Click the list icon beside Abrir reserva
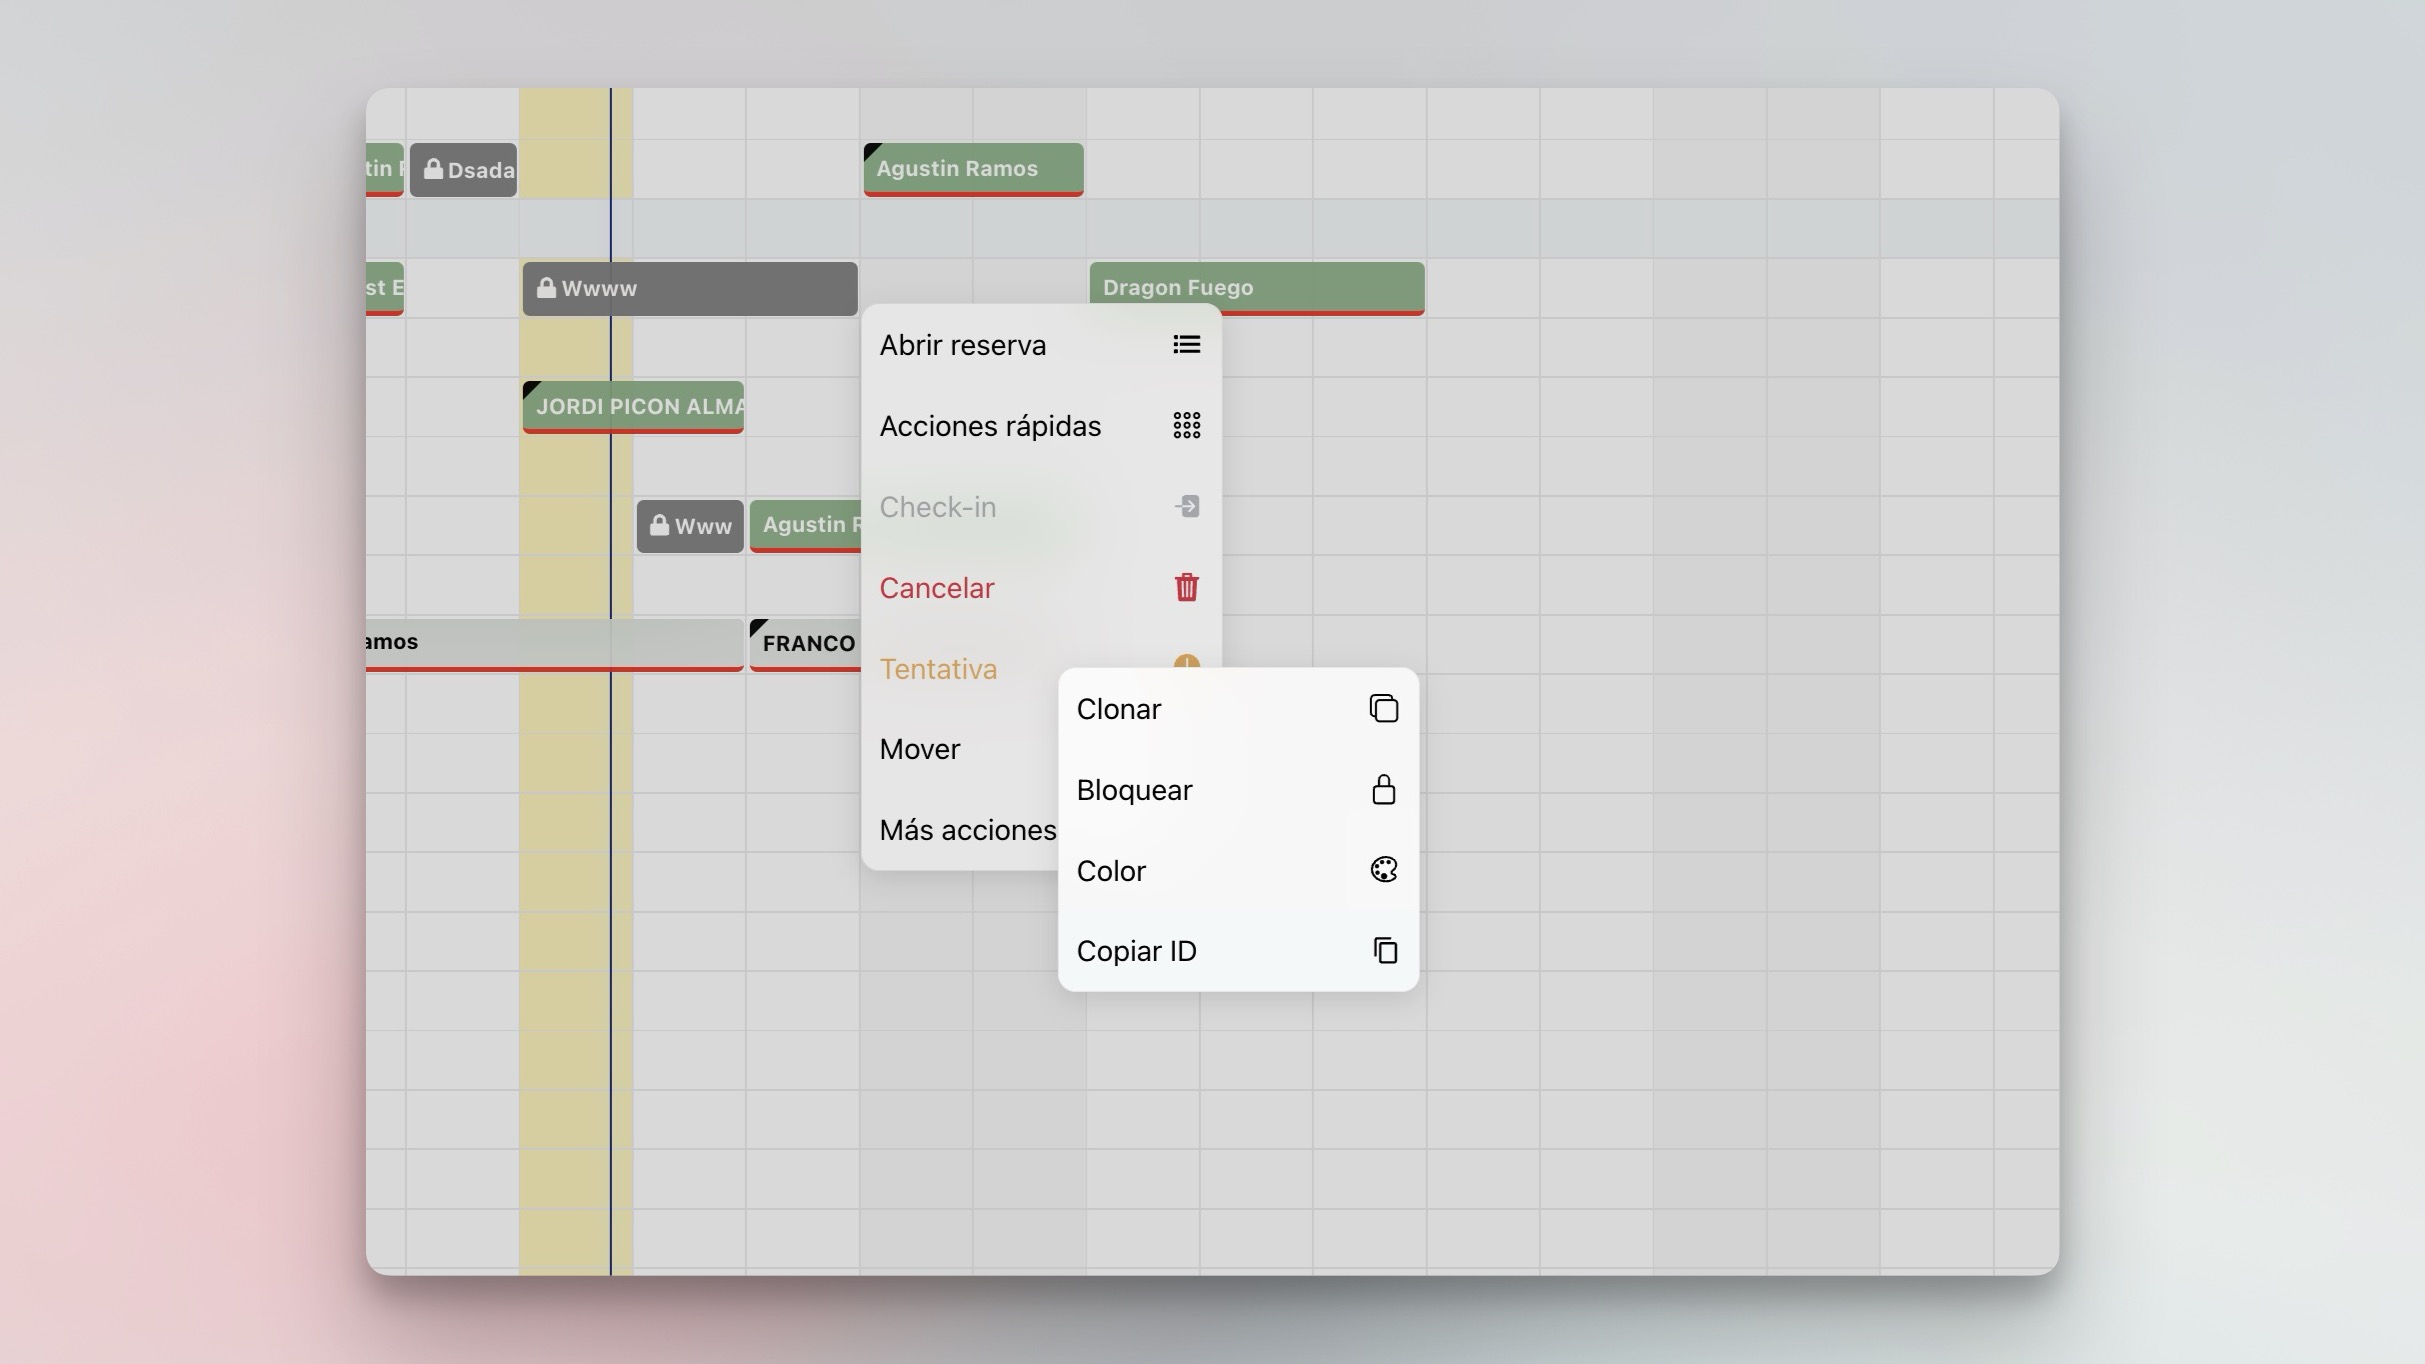 [x=1186, y=345]
